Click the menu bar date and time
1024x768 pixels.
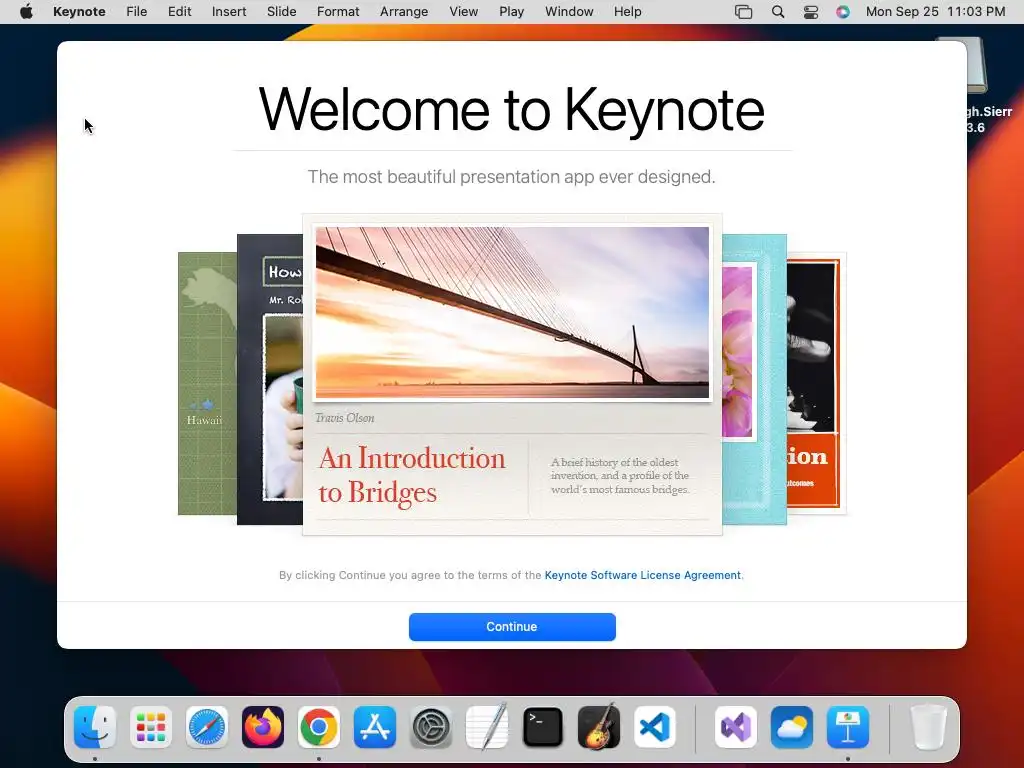point(935,12)
